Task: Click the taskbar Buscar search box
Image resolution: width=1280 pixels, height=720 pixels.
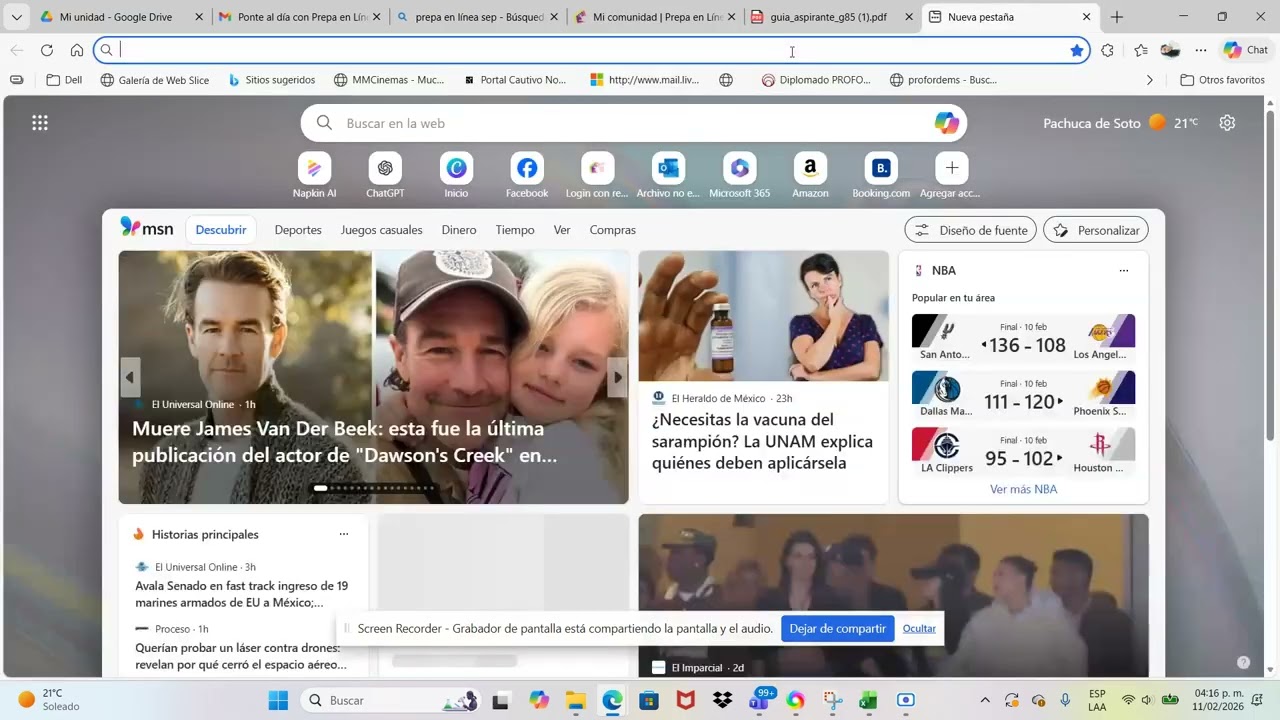Action: point(390,700)
